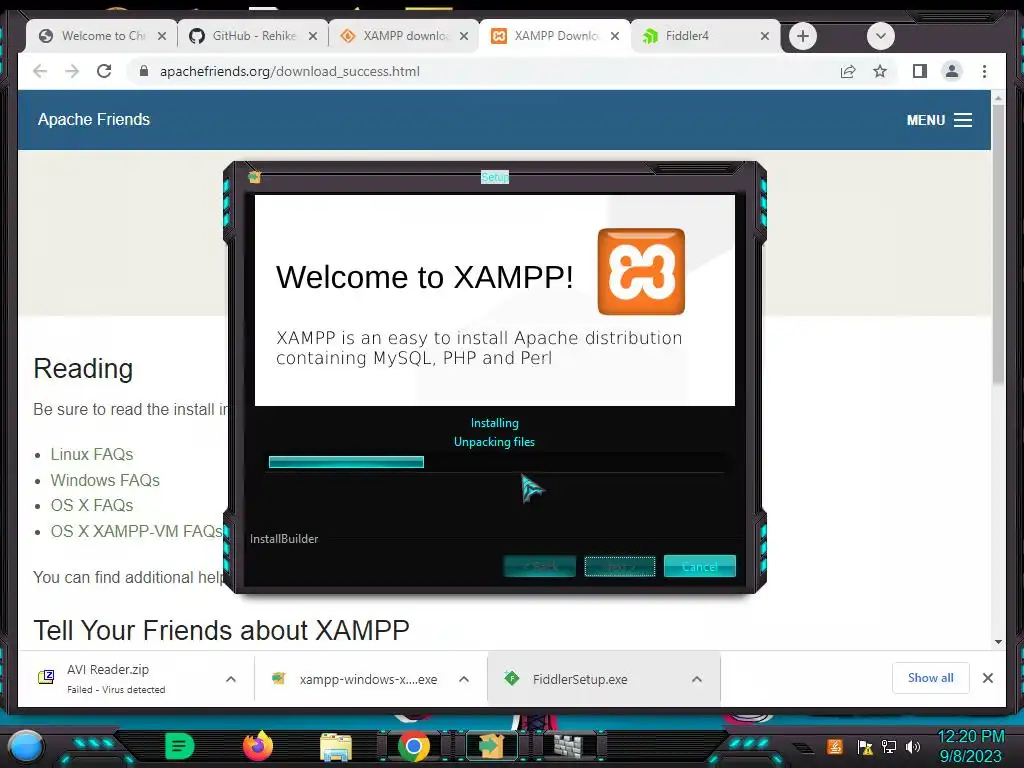
Task: Open volume speaker tray icon
Action: (x=913, y=746)
